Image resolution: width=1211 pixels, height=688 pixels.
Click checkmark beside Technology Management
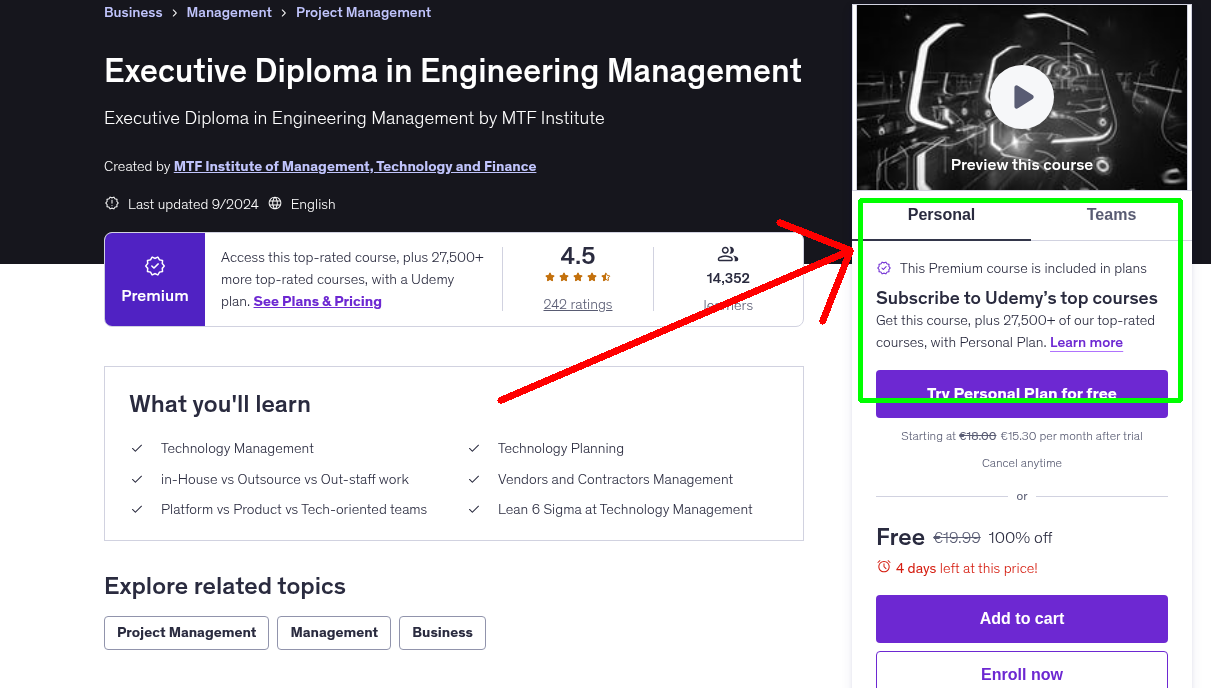point(137,449)
